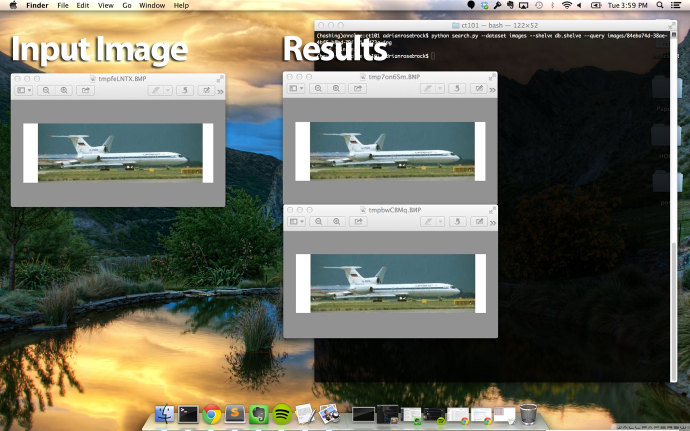Open the Apple menu

(13, 5)
